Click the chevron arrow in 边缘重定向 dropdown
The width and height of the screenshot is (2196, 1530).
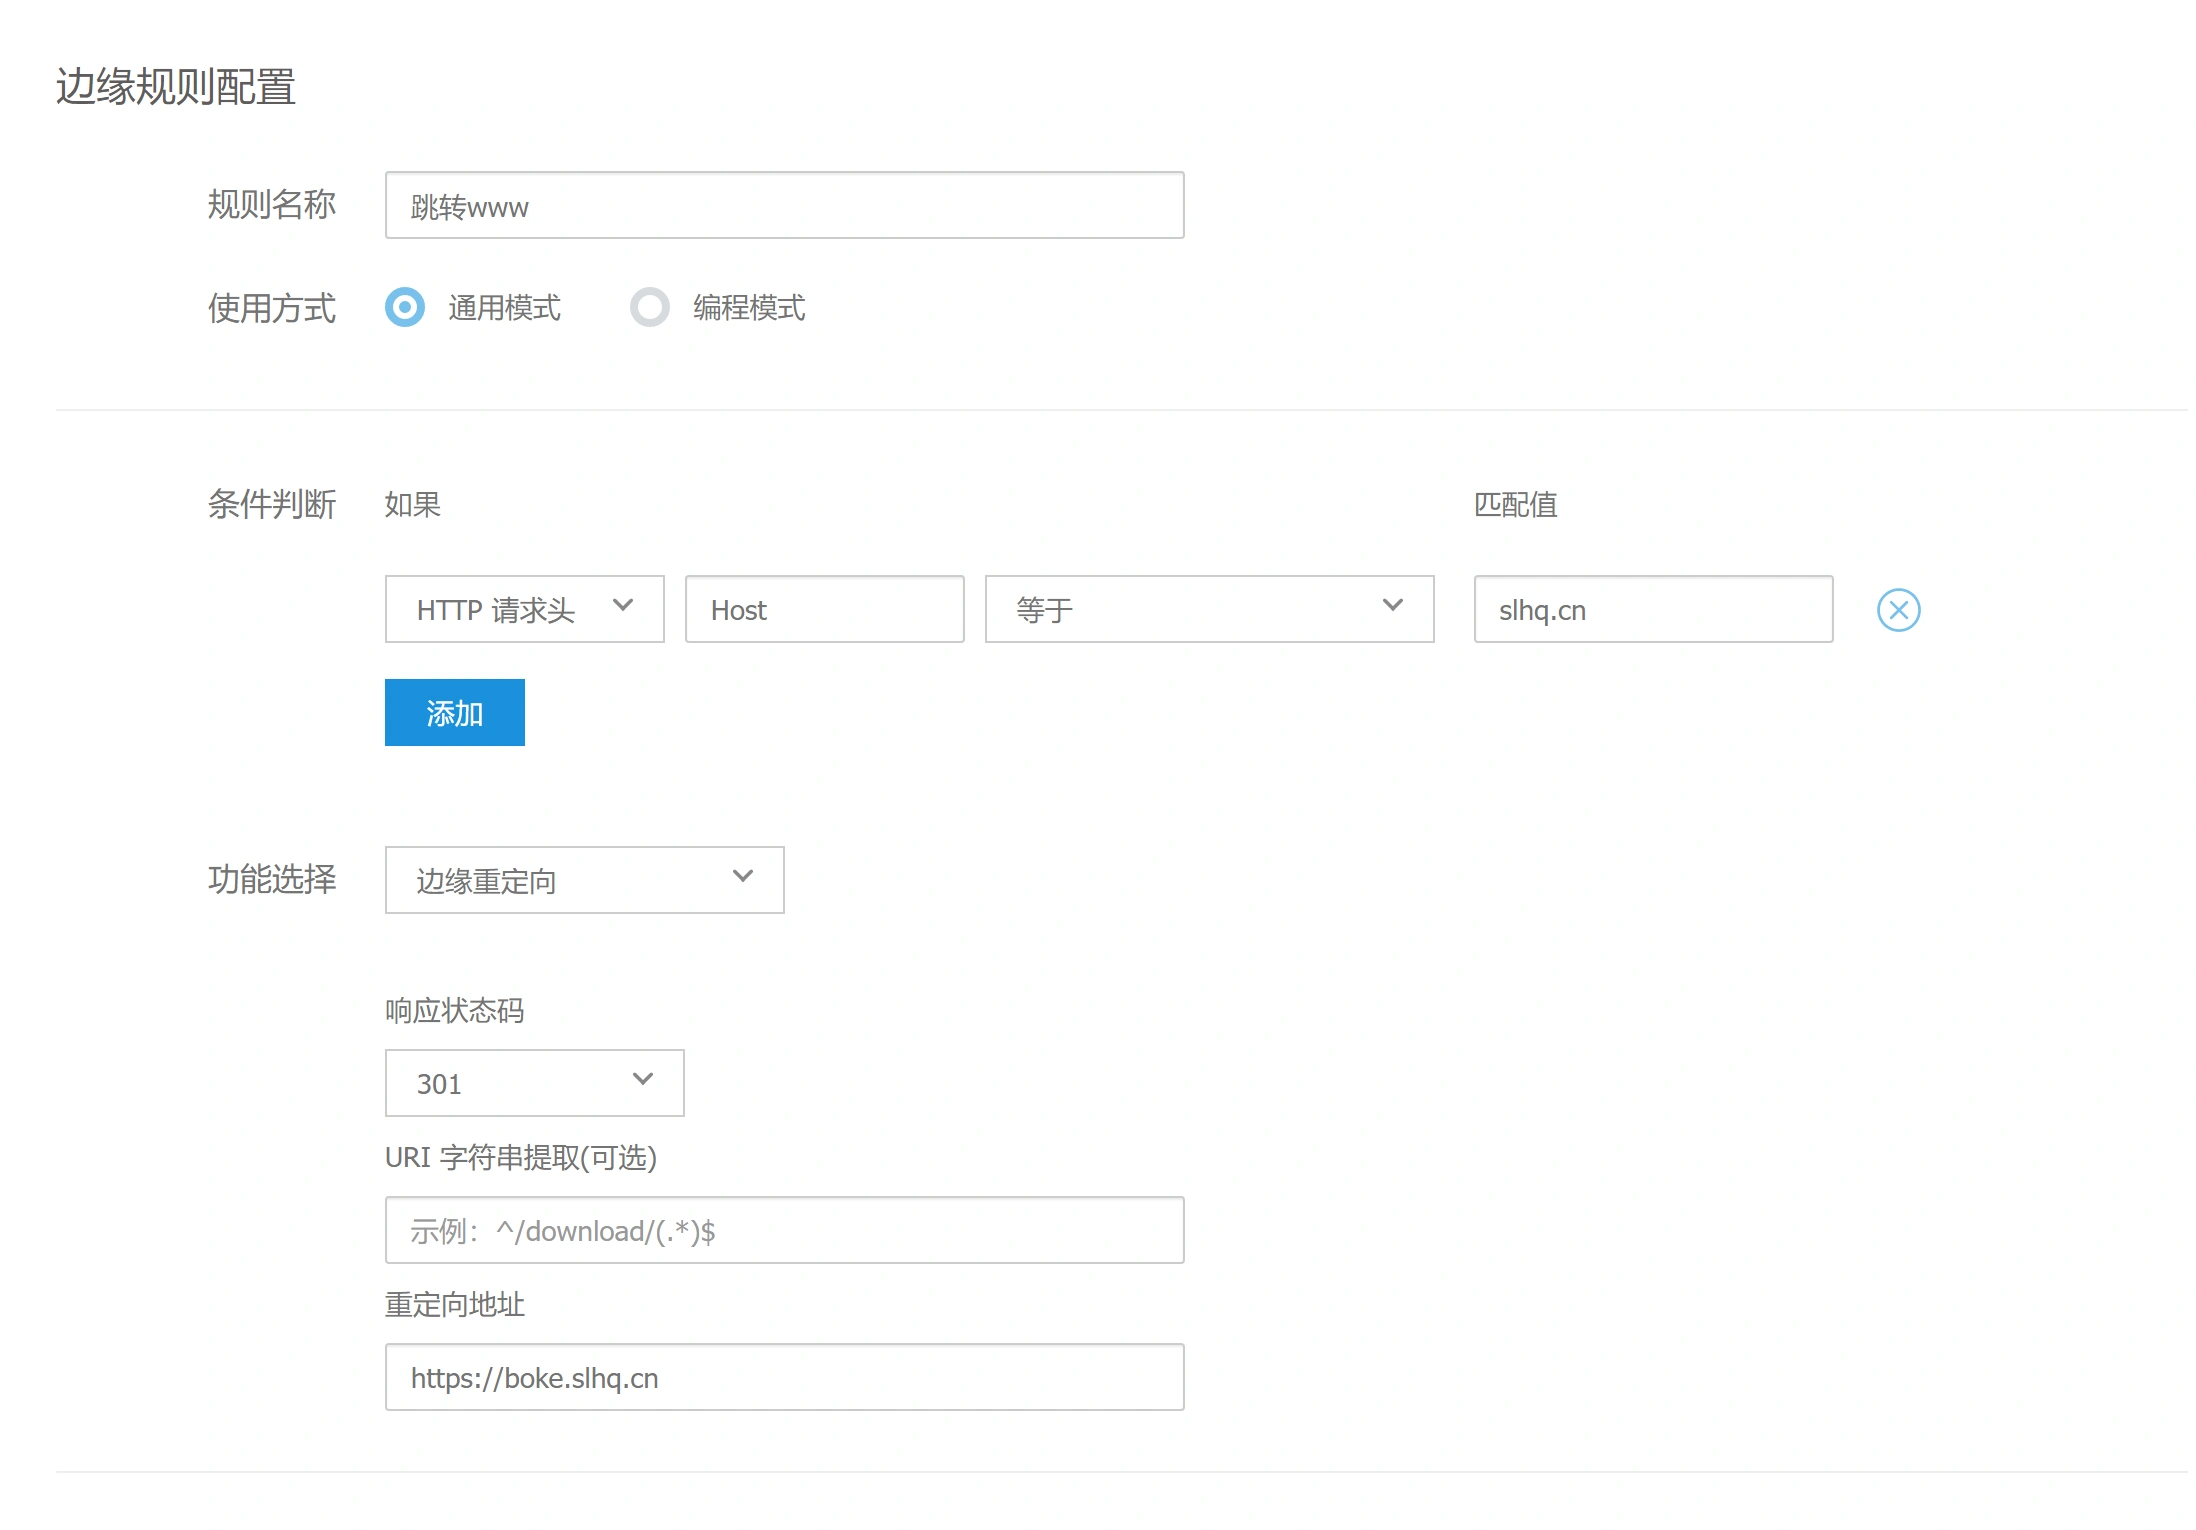(742, 876)
